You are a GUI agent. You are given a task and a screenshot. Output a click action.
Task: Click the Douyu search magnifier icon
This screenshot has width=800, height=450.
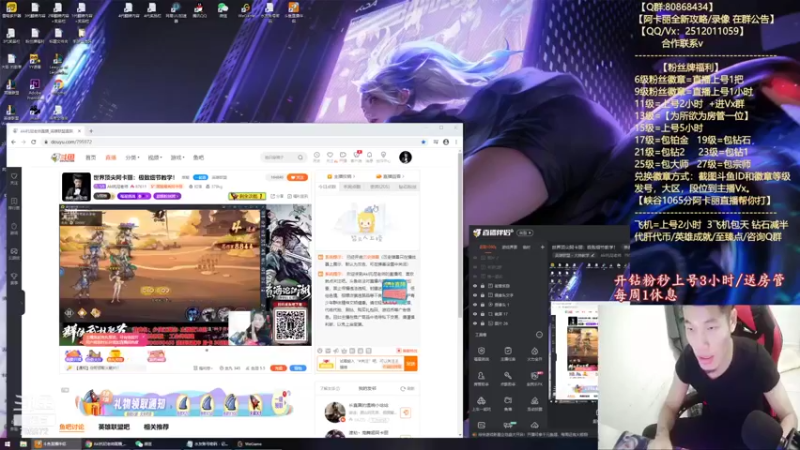301,158
